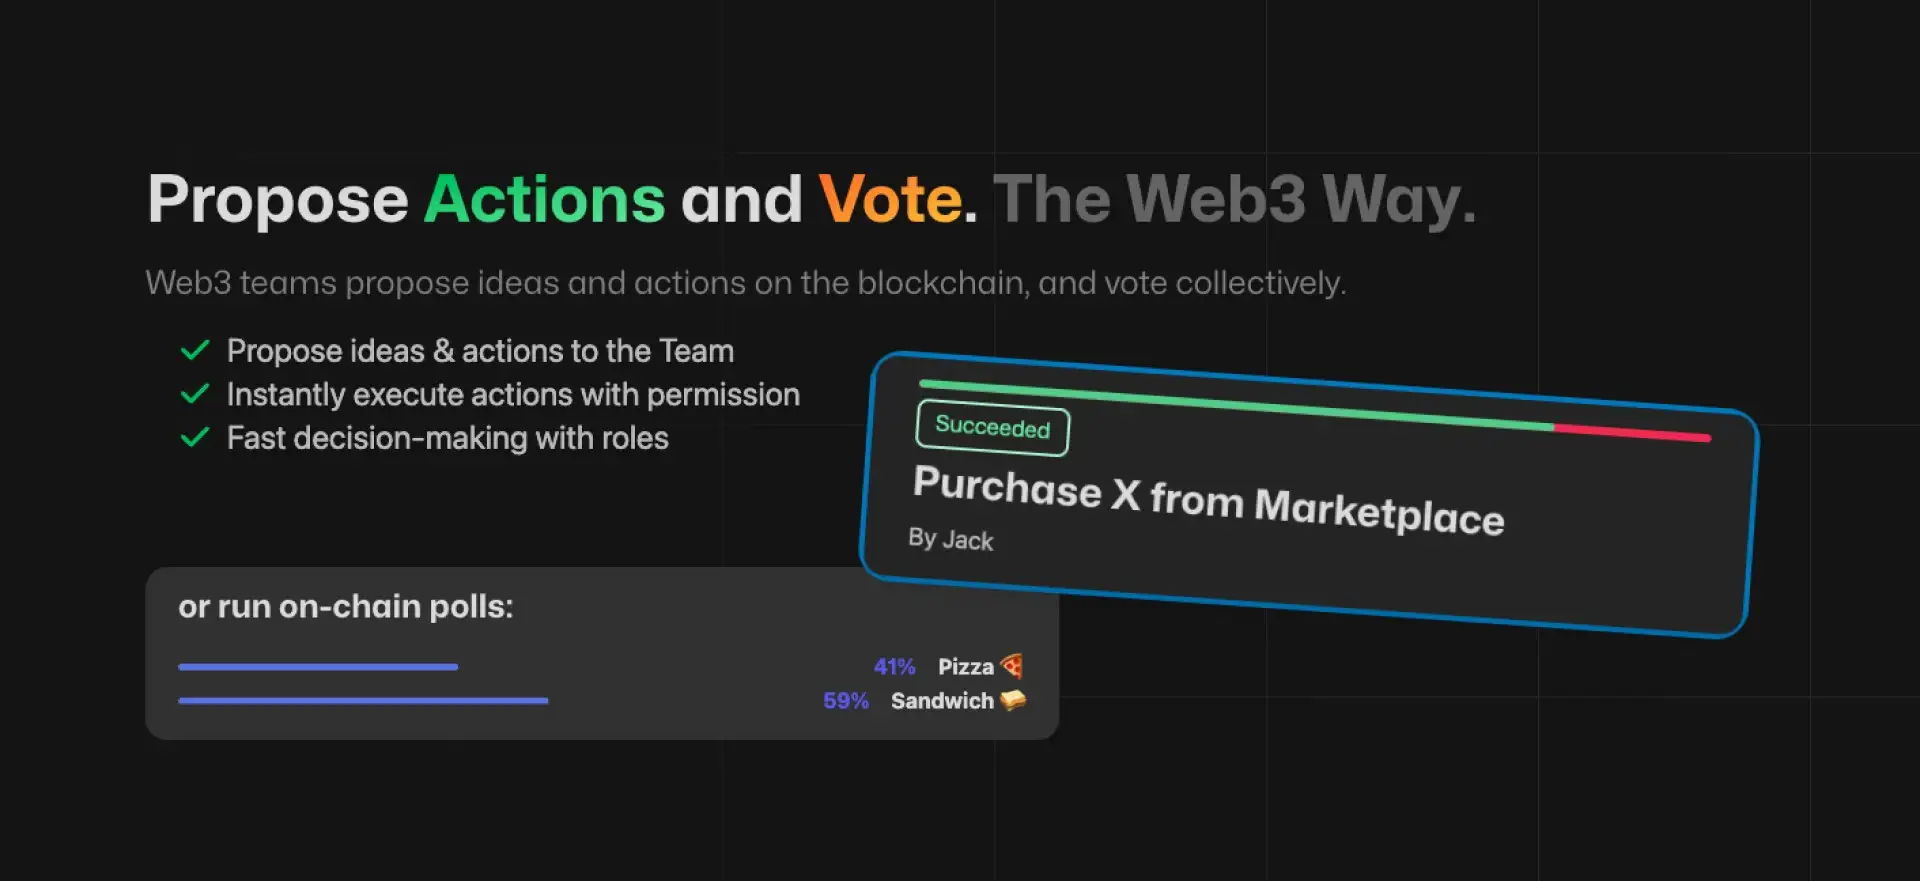Viewport: 1920px width, 881px height.
Task: Open the Purchase X from Marketplace proposal
Action: (x=1208, y=500)
